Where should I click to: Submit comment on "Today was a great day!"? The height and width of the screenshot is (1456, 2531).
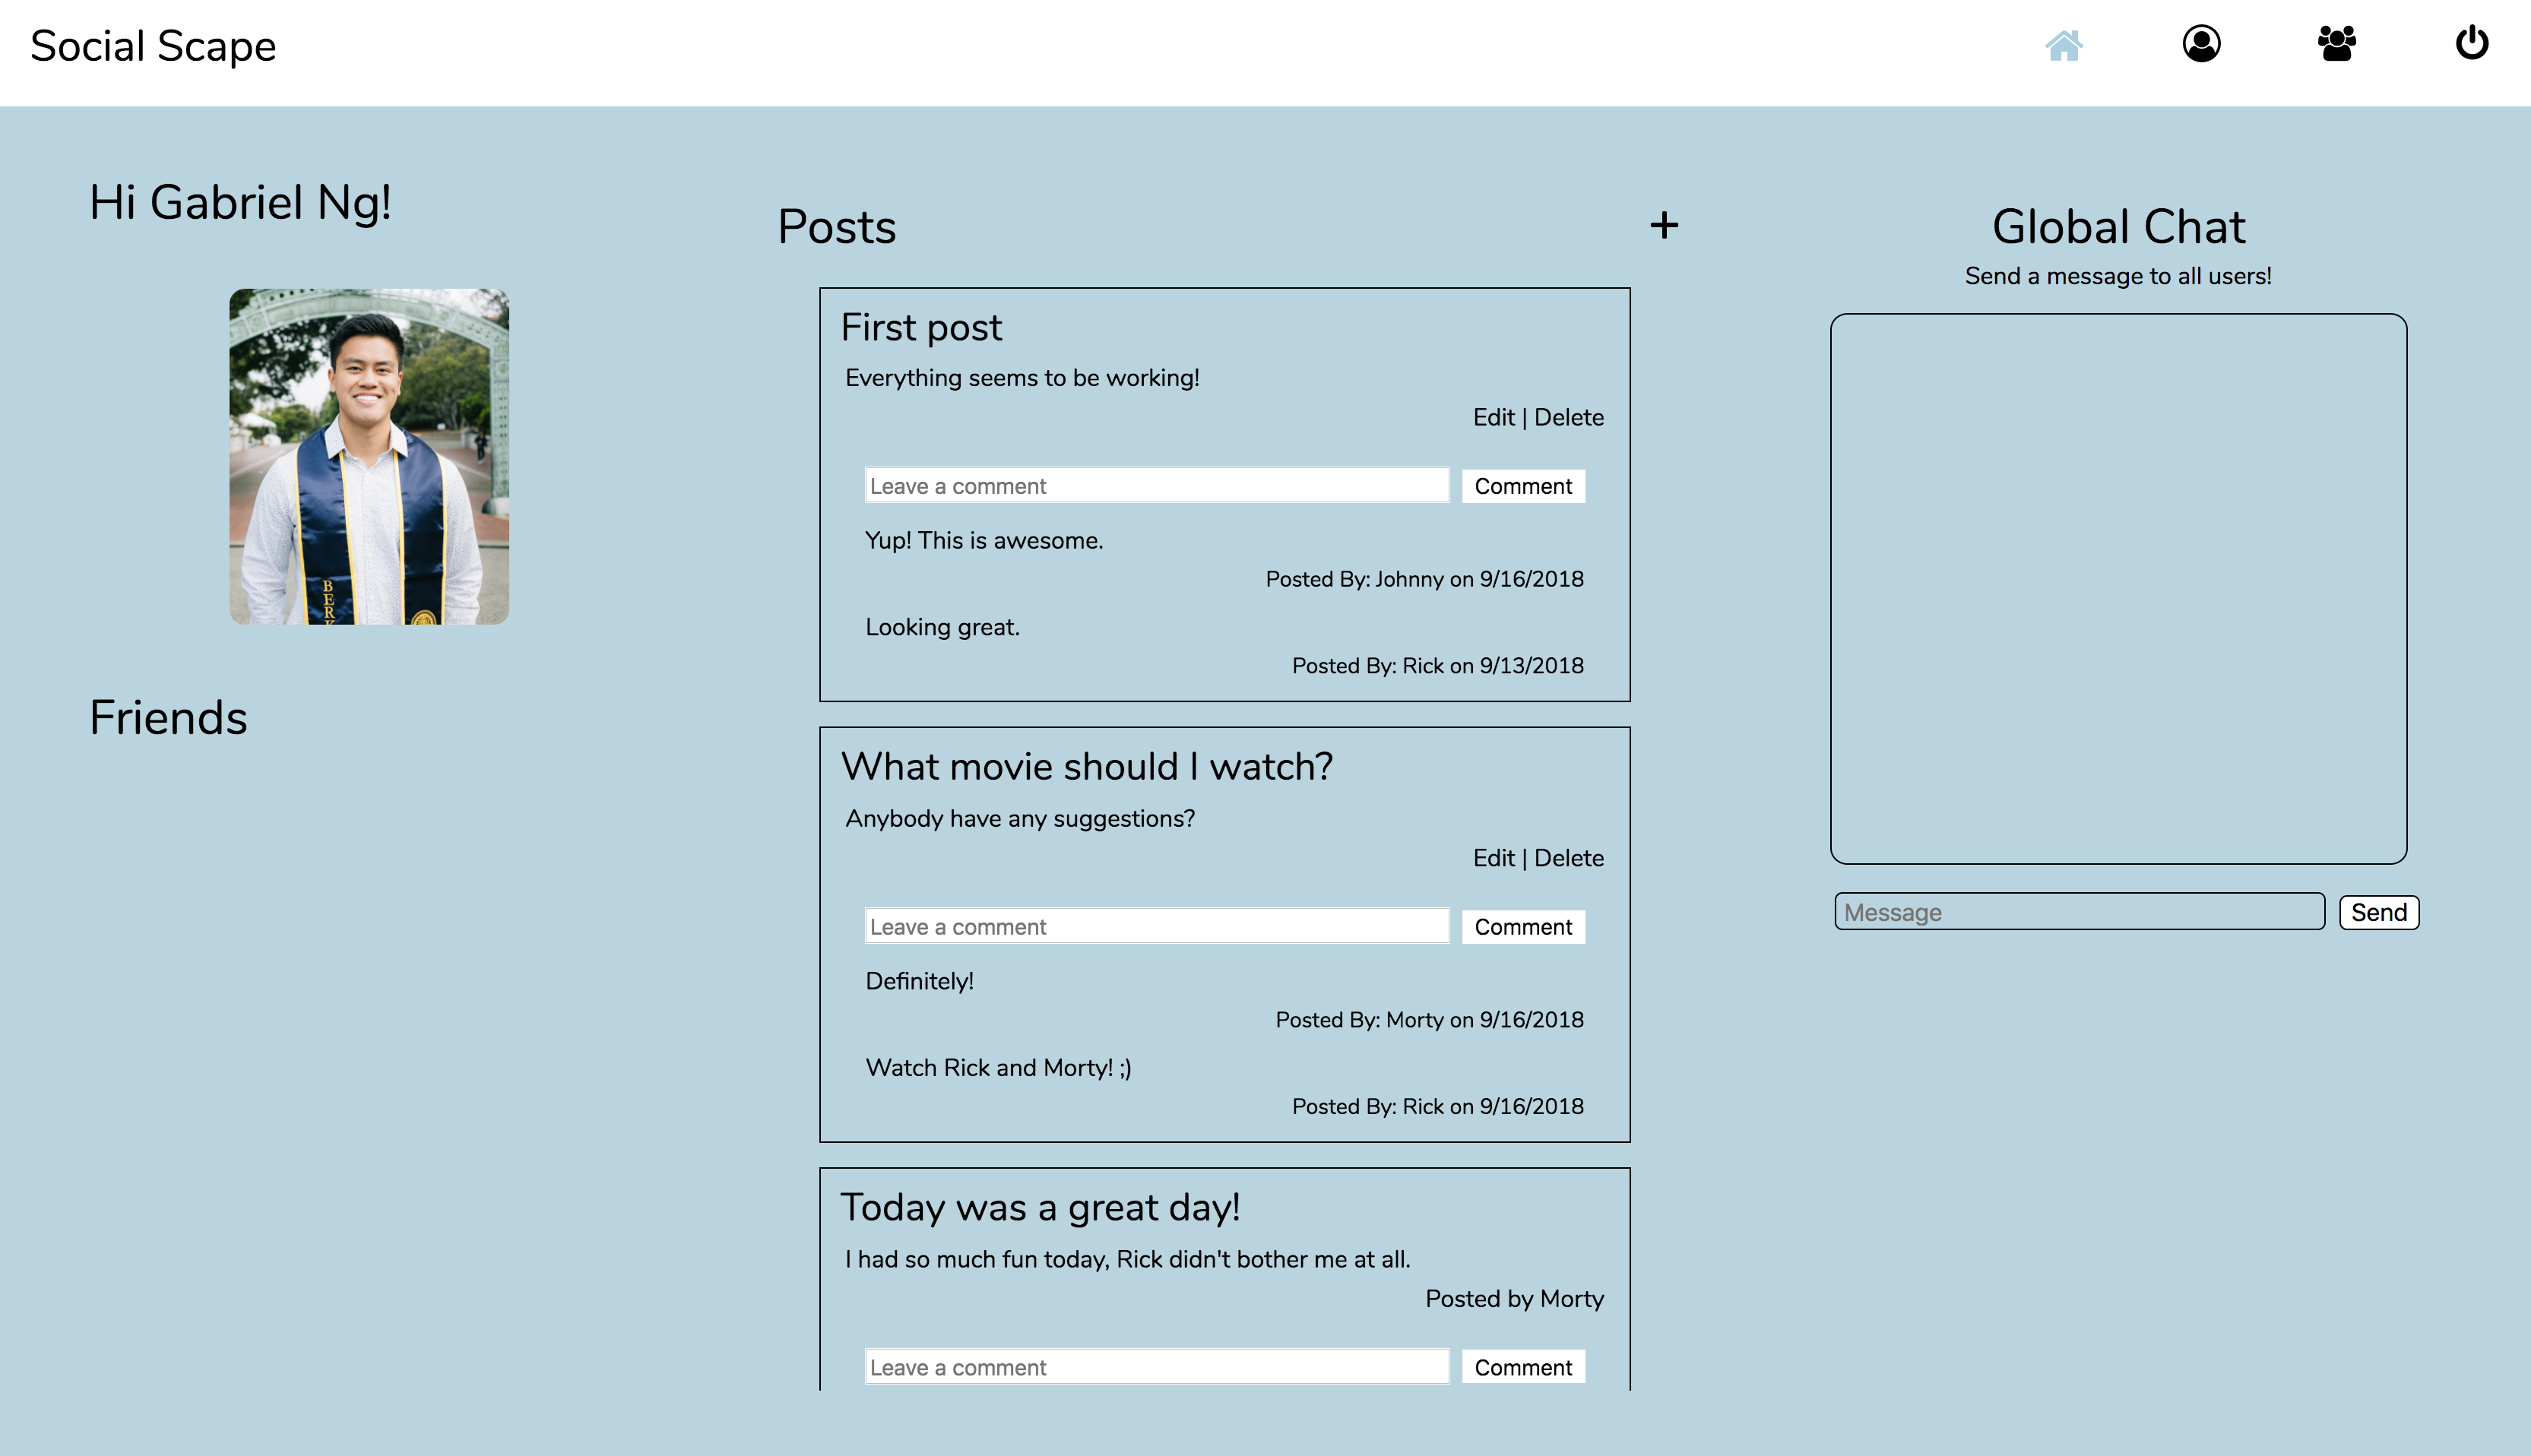(x=1522, y=1368)
